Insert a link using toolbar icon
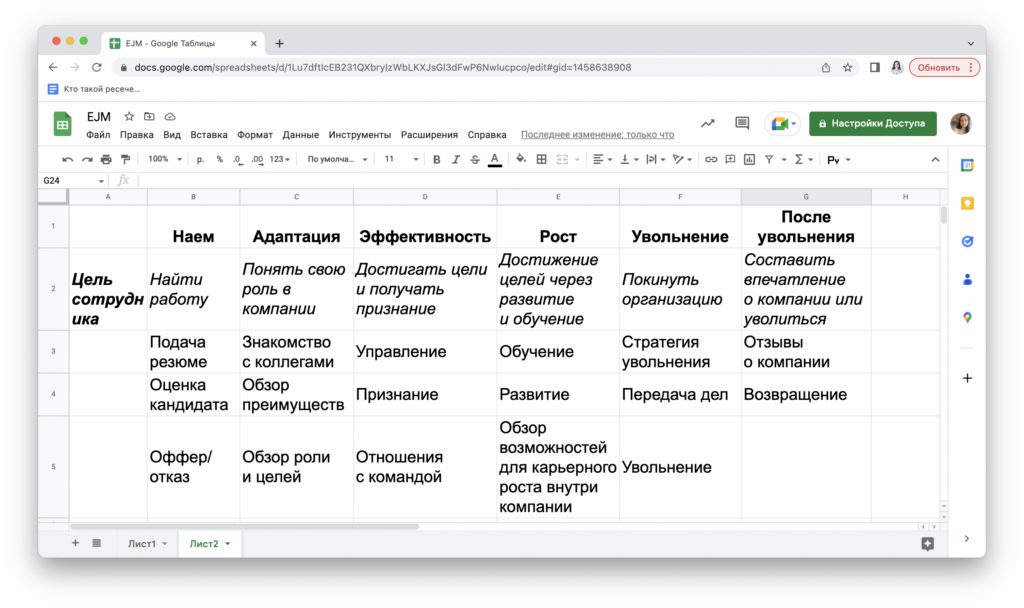Viewport: 1024px width, 608px height. 711,159
